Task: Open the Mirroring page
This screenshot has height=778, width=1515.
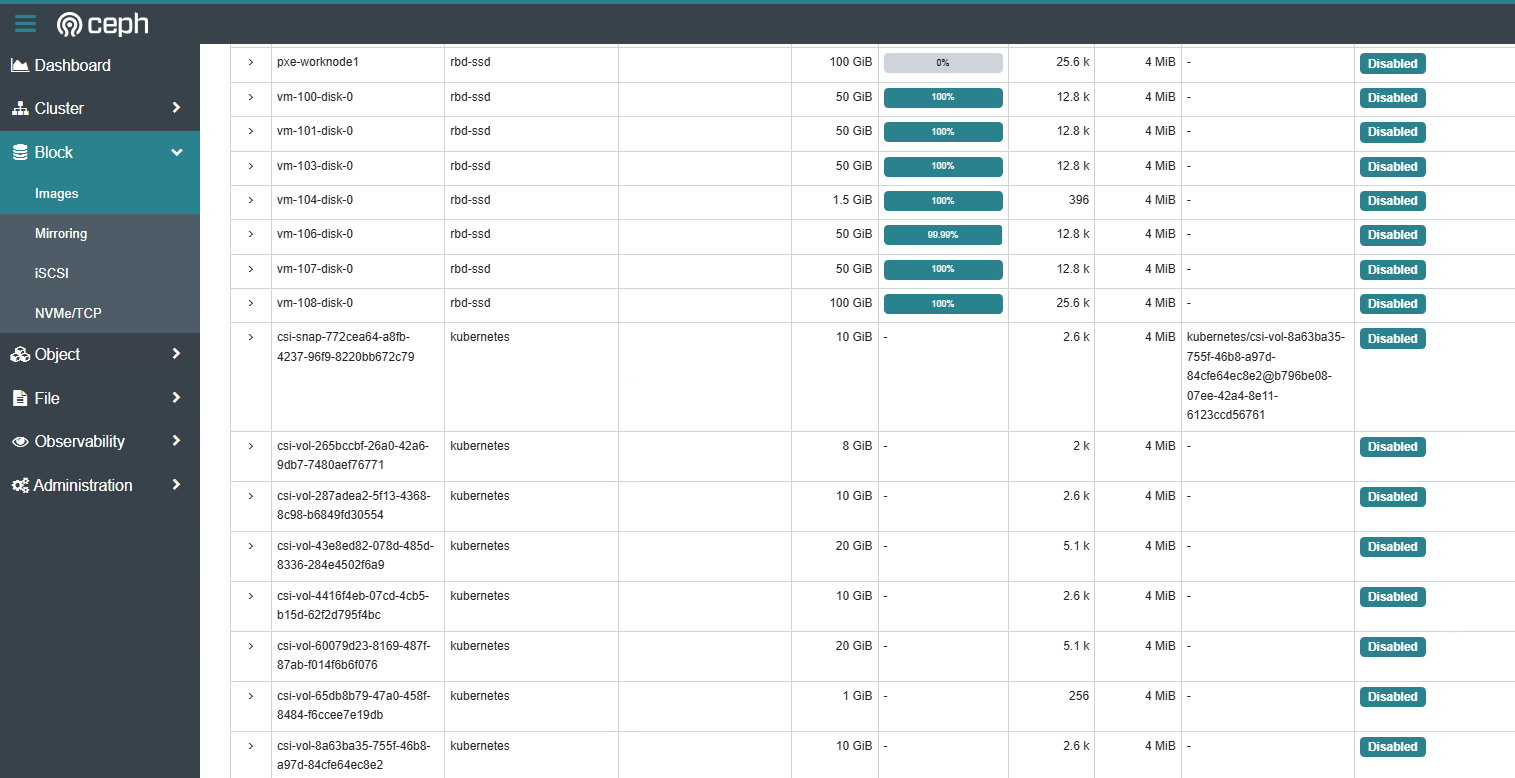Action: pos(61,233)
